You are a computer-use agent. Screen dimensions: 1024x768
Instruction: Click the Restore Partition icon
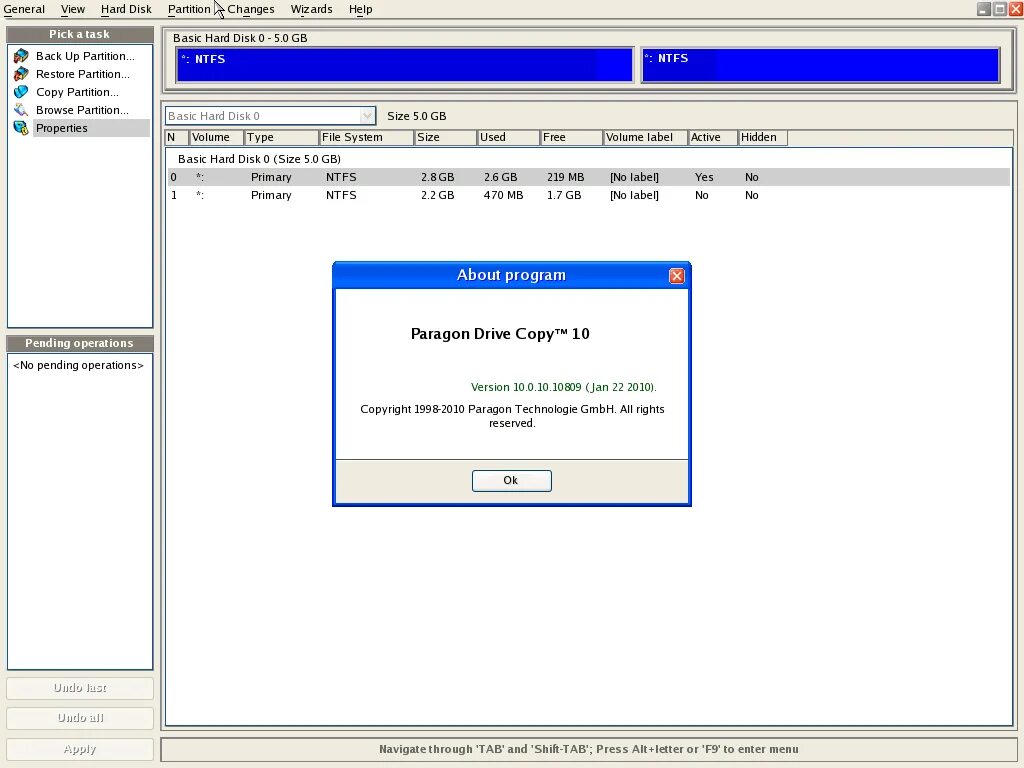pos(21,74)
